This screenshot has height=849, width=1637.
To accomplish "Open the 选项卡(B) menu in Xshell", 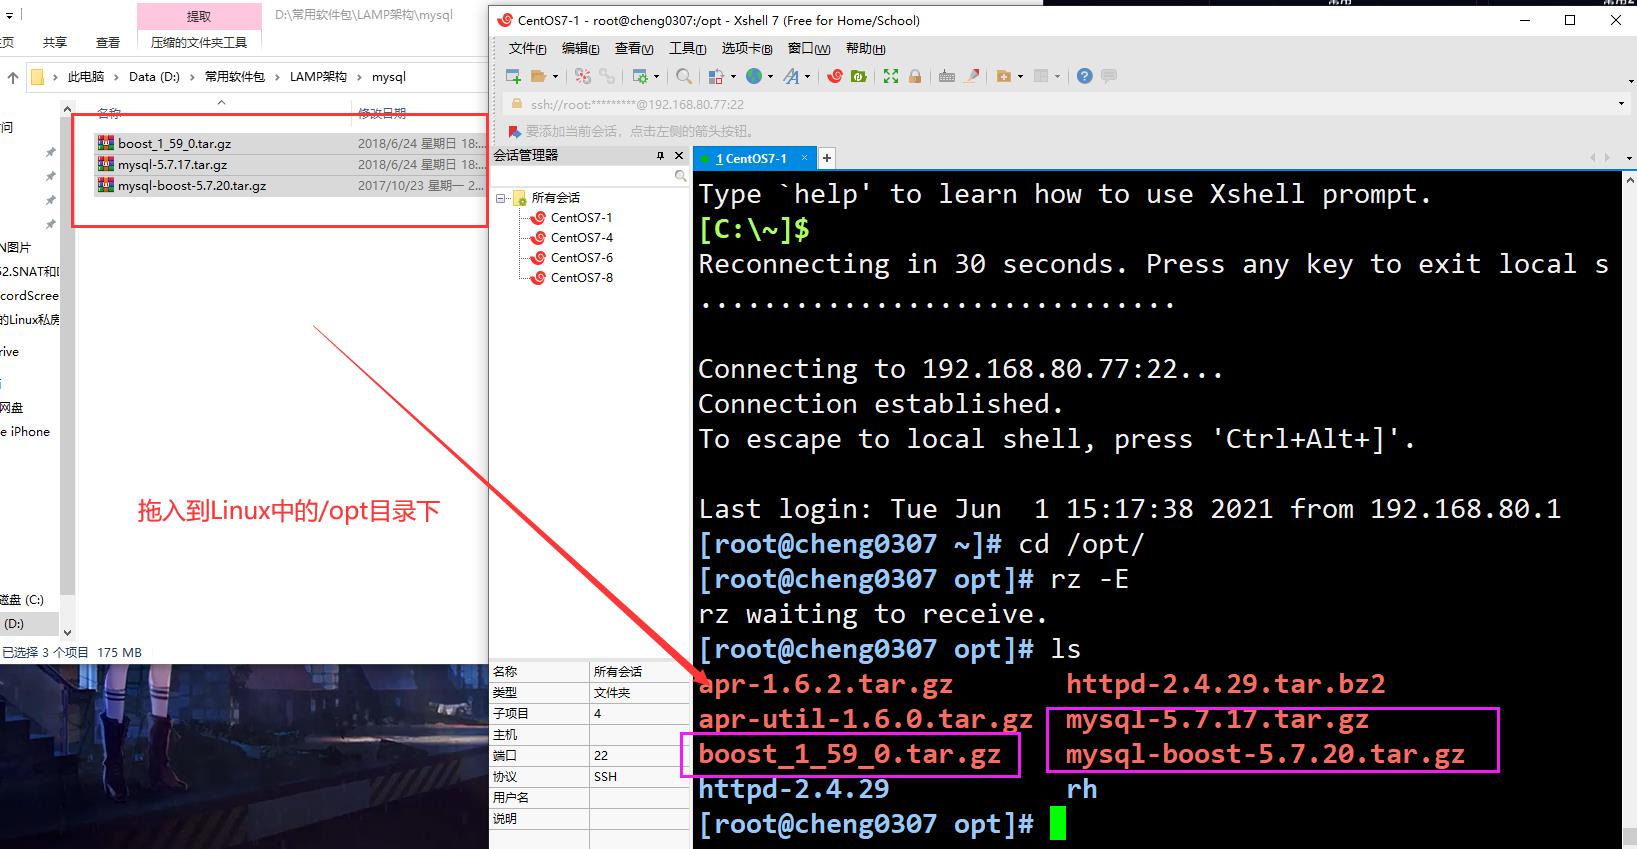I will click(x=747, y=48).
